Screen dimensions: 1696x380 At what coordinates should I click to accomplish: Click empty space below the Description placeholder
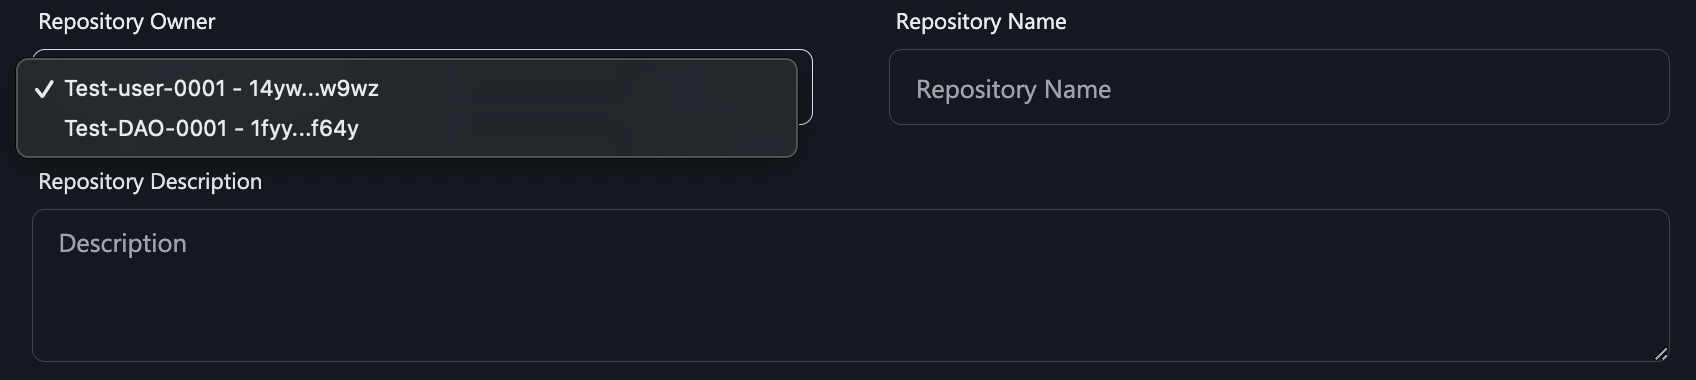pyautogui.click(x=850, y=310)
